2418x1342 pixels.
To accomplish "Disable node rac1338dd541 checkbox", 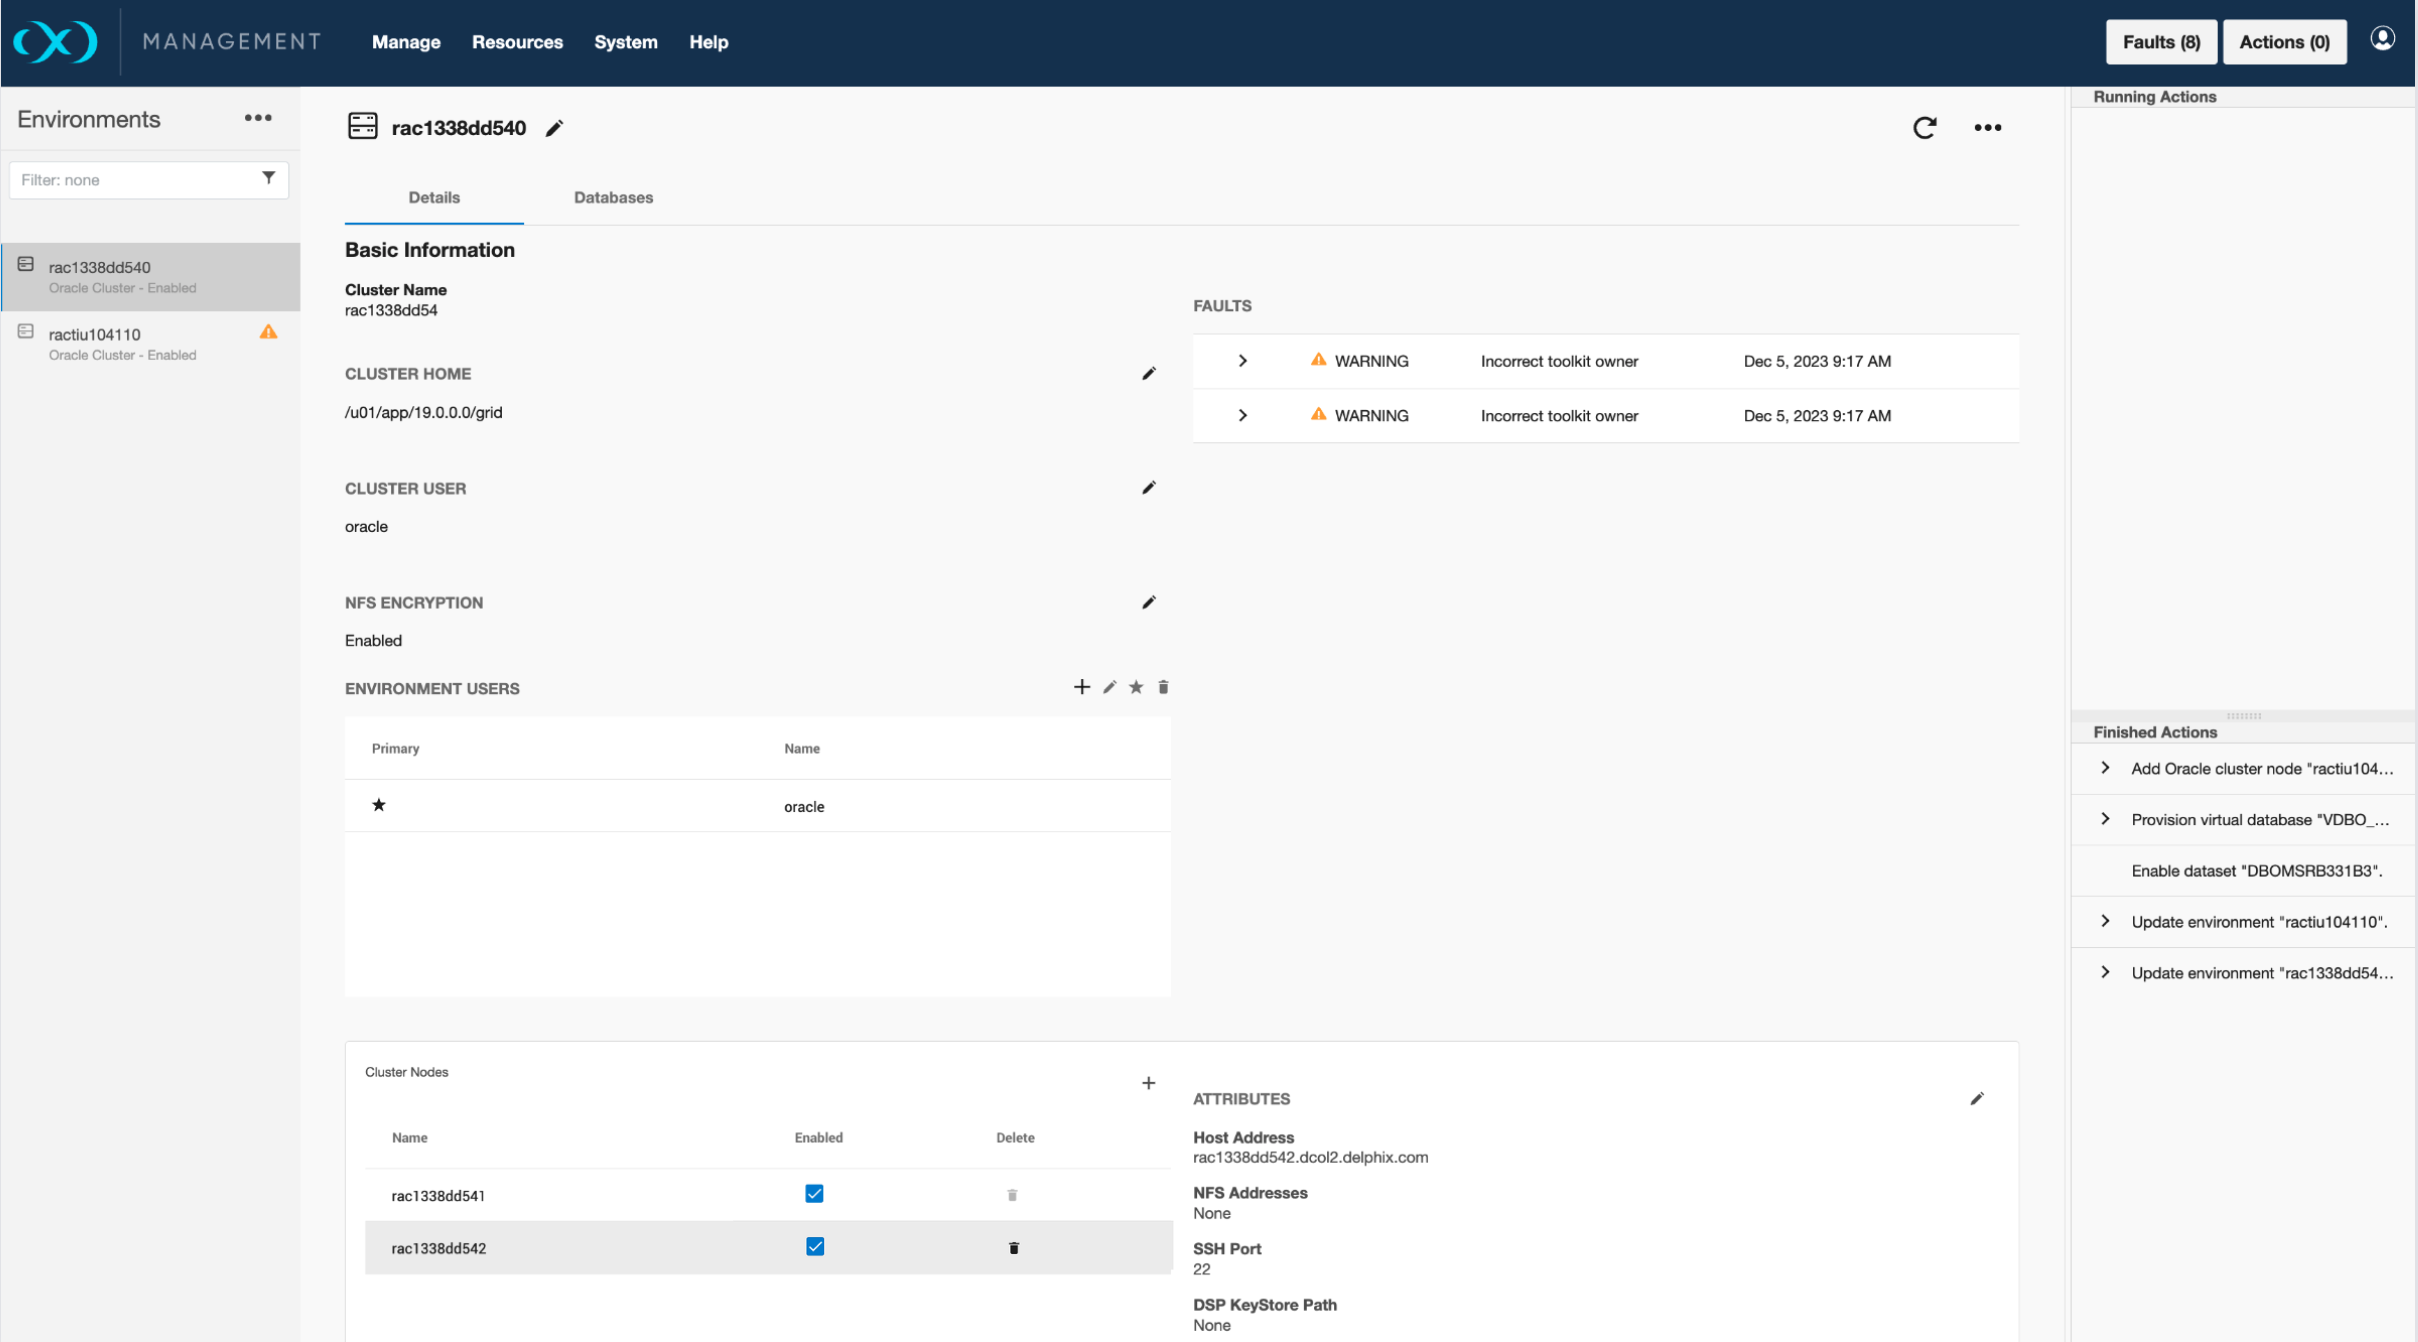I will tap(814, 1194).
